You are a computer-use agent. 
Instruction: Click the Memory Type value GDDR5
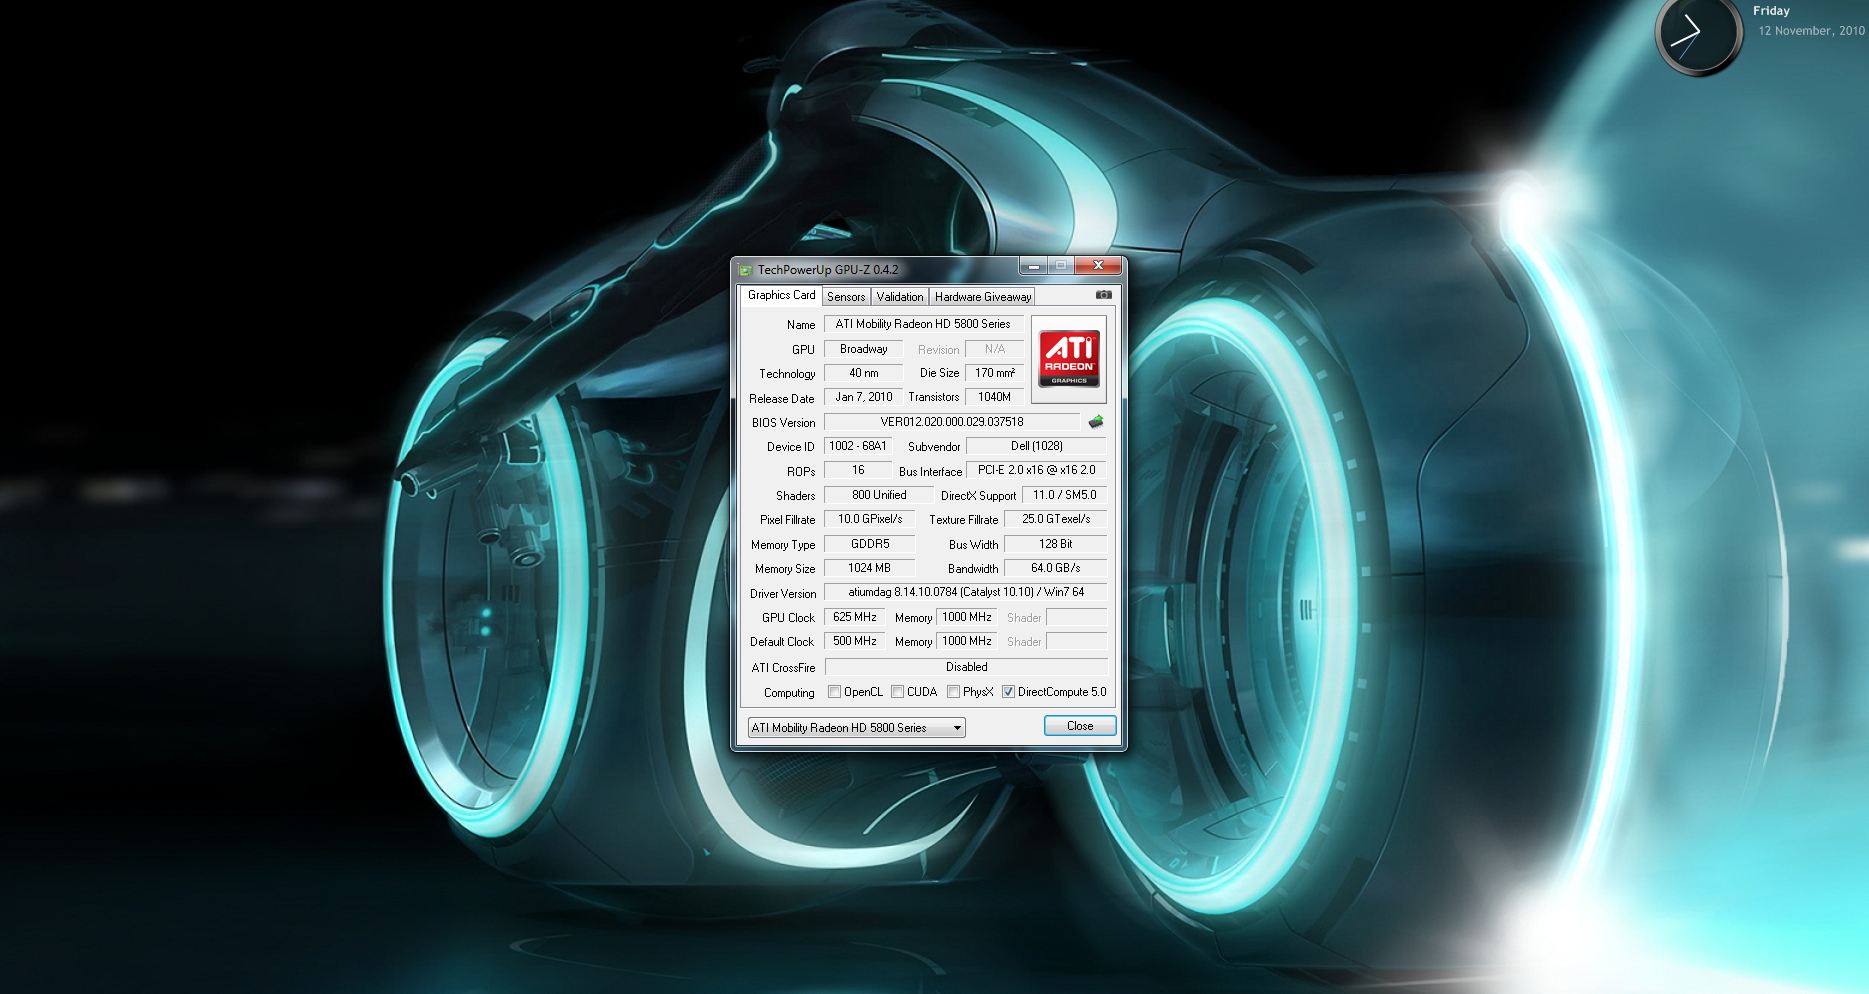[869, 544]
